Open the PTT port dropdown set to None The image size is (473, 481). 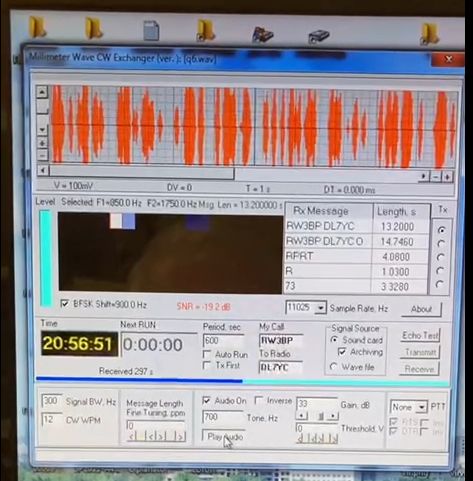tap(422, 407)
